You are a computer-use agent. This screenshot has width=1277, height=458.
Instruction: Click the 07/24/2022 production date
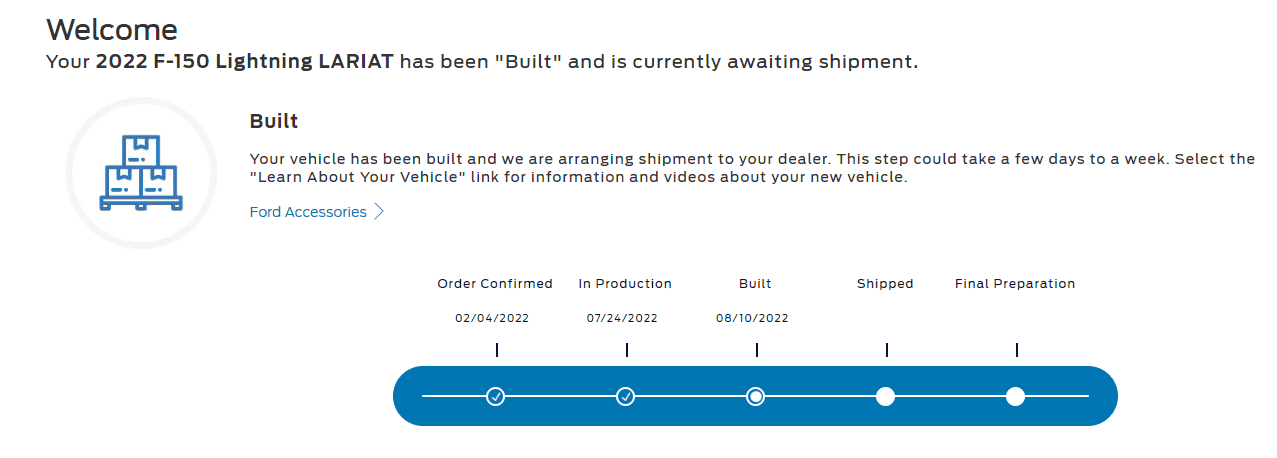622,319
